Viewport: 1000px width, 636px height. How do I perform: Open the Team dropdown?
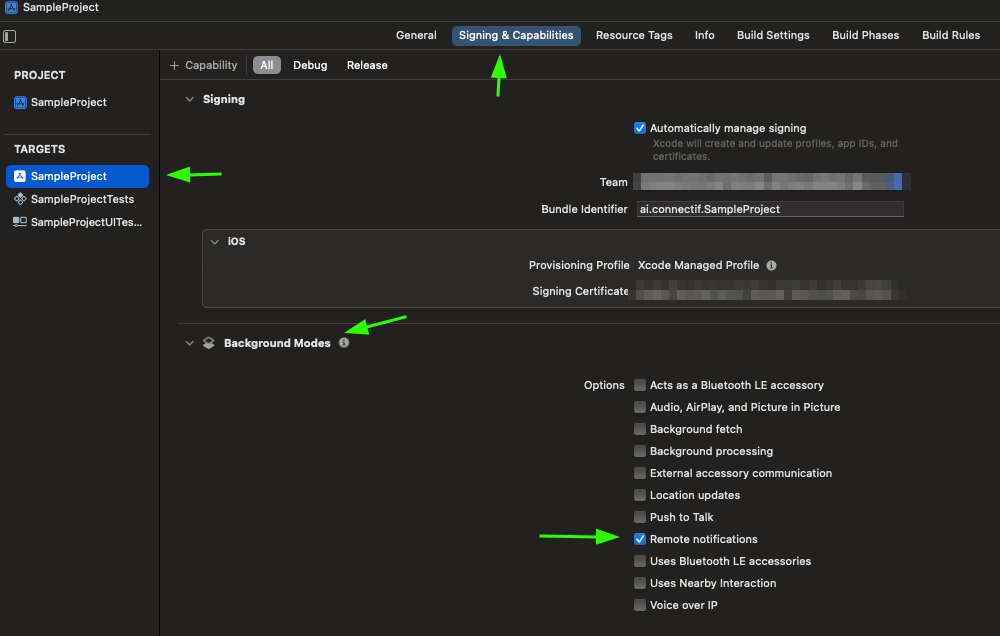point(772,182)
